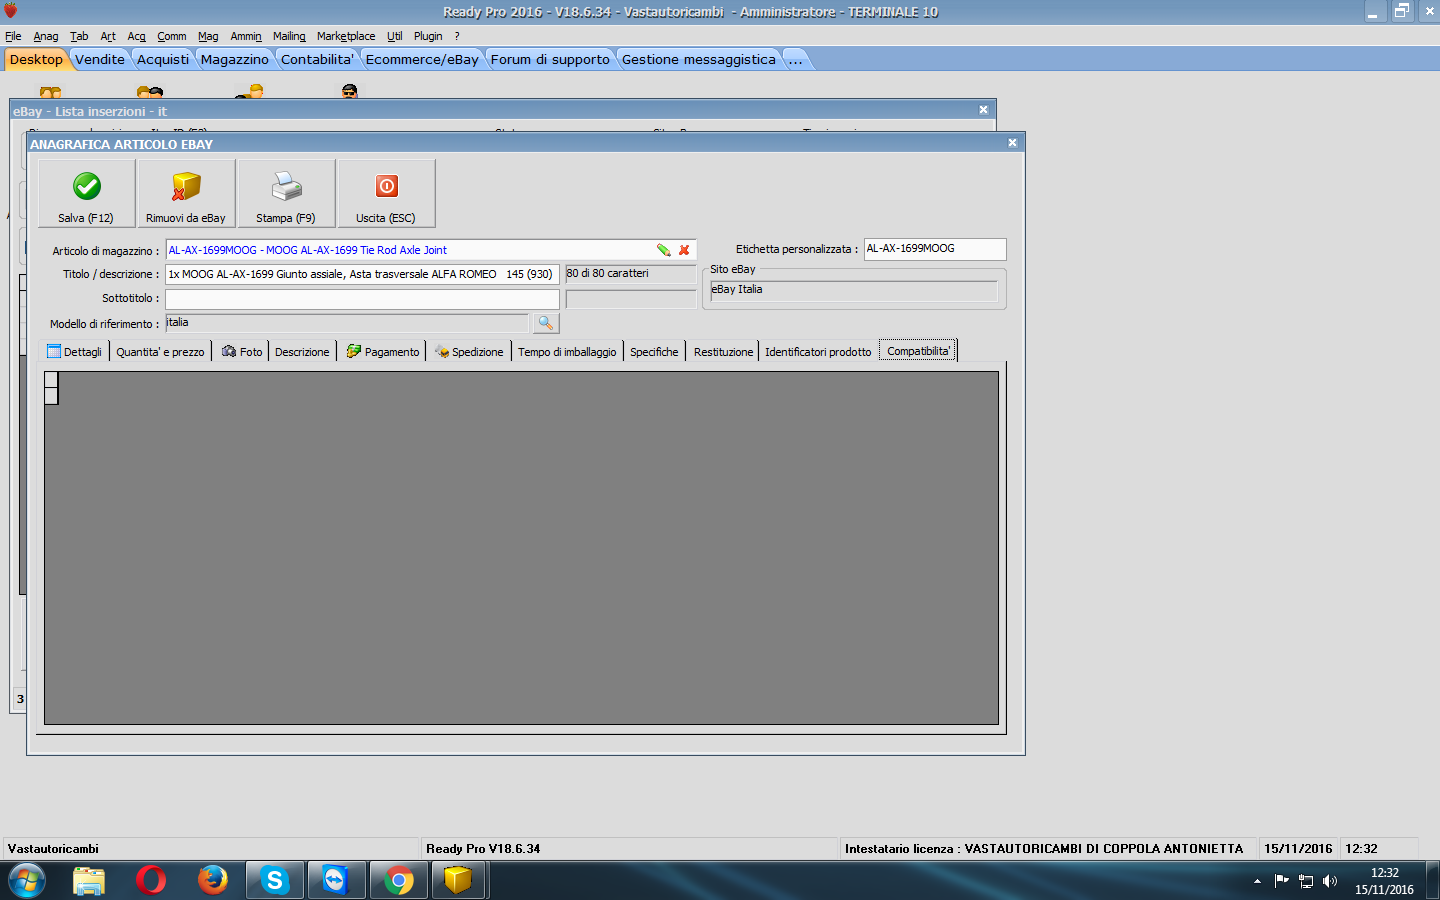Open the Tab menu

point(79,36)
